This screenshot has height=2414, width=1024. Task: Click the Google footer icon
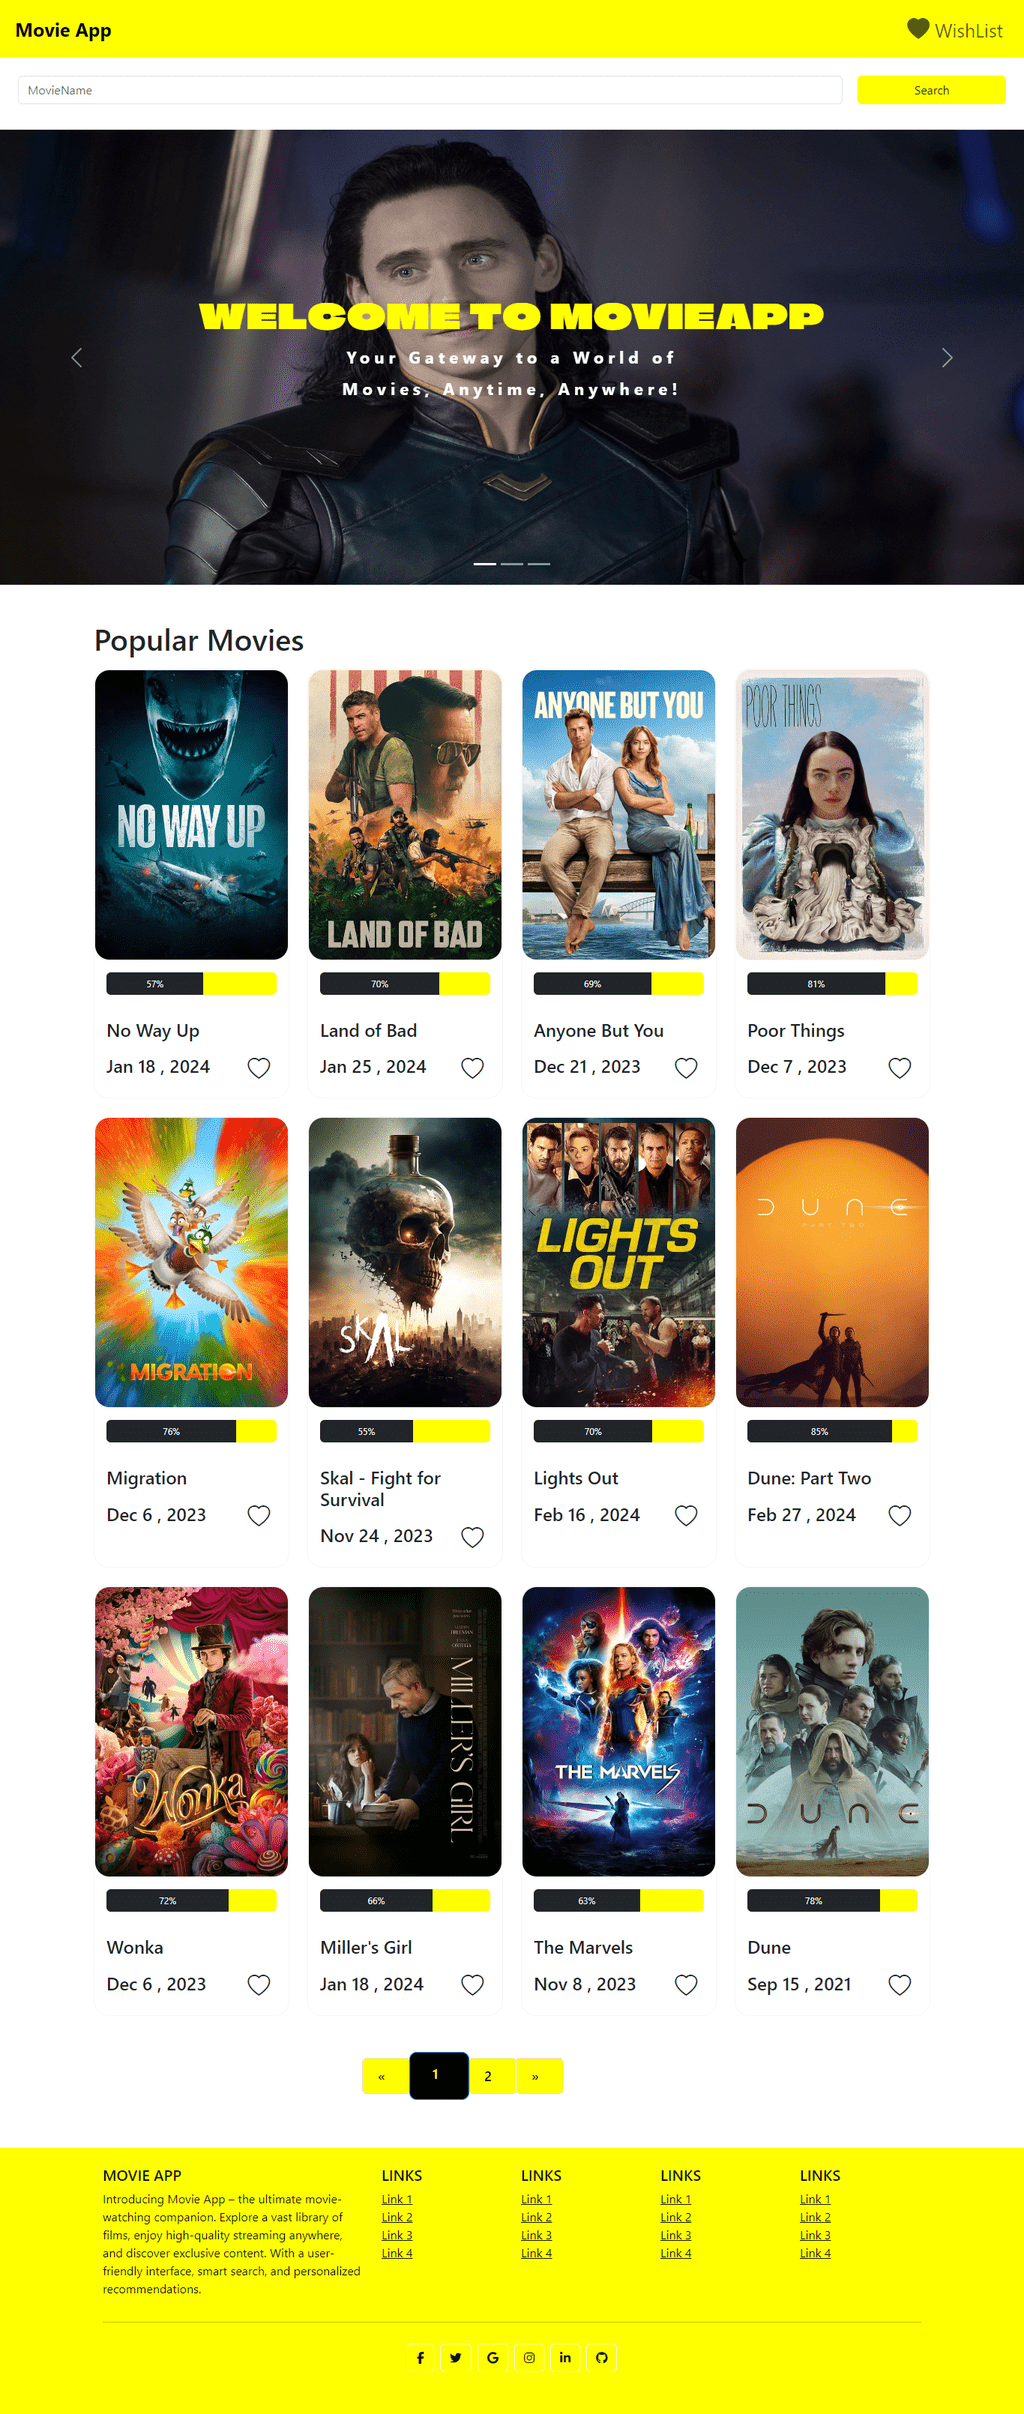[x=493, y=2357]
